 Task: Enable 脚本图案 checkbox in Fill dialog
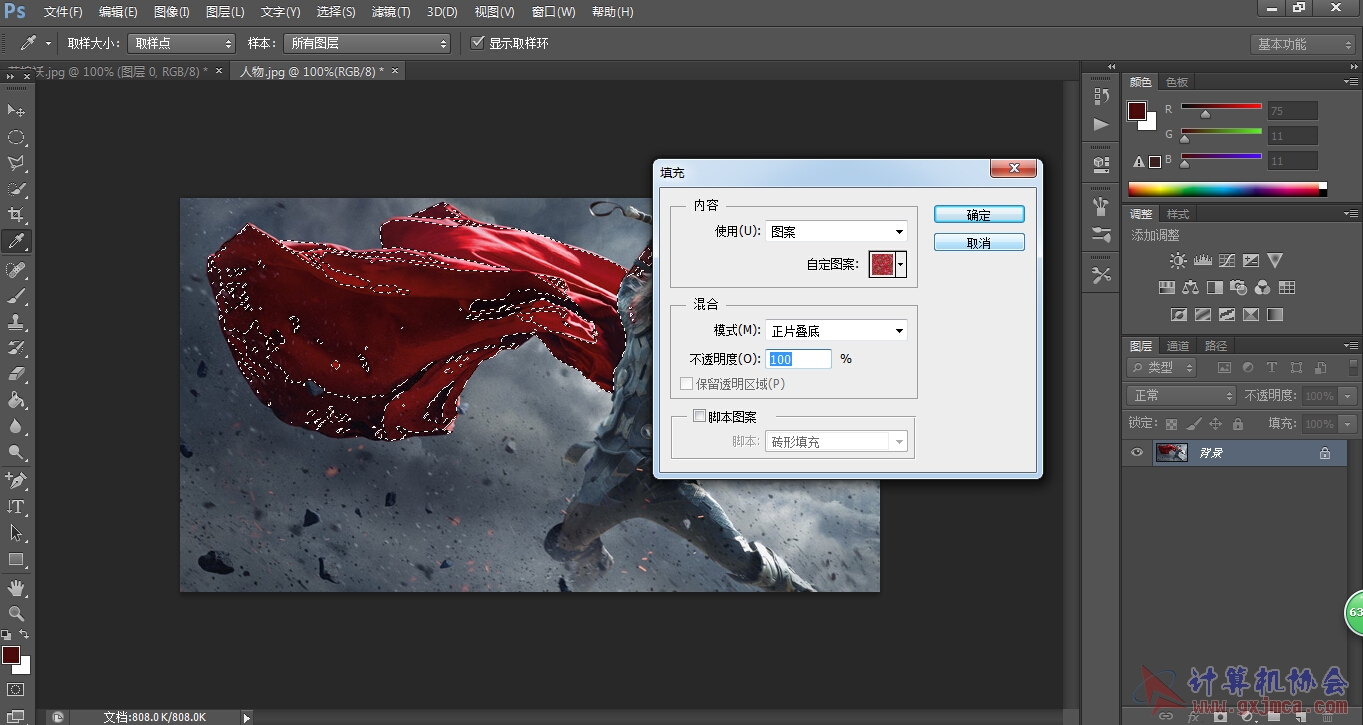(x=700, y=416)
